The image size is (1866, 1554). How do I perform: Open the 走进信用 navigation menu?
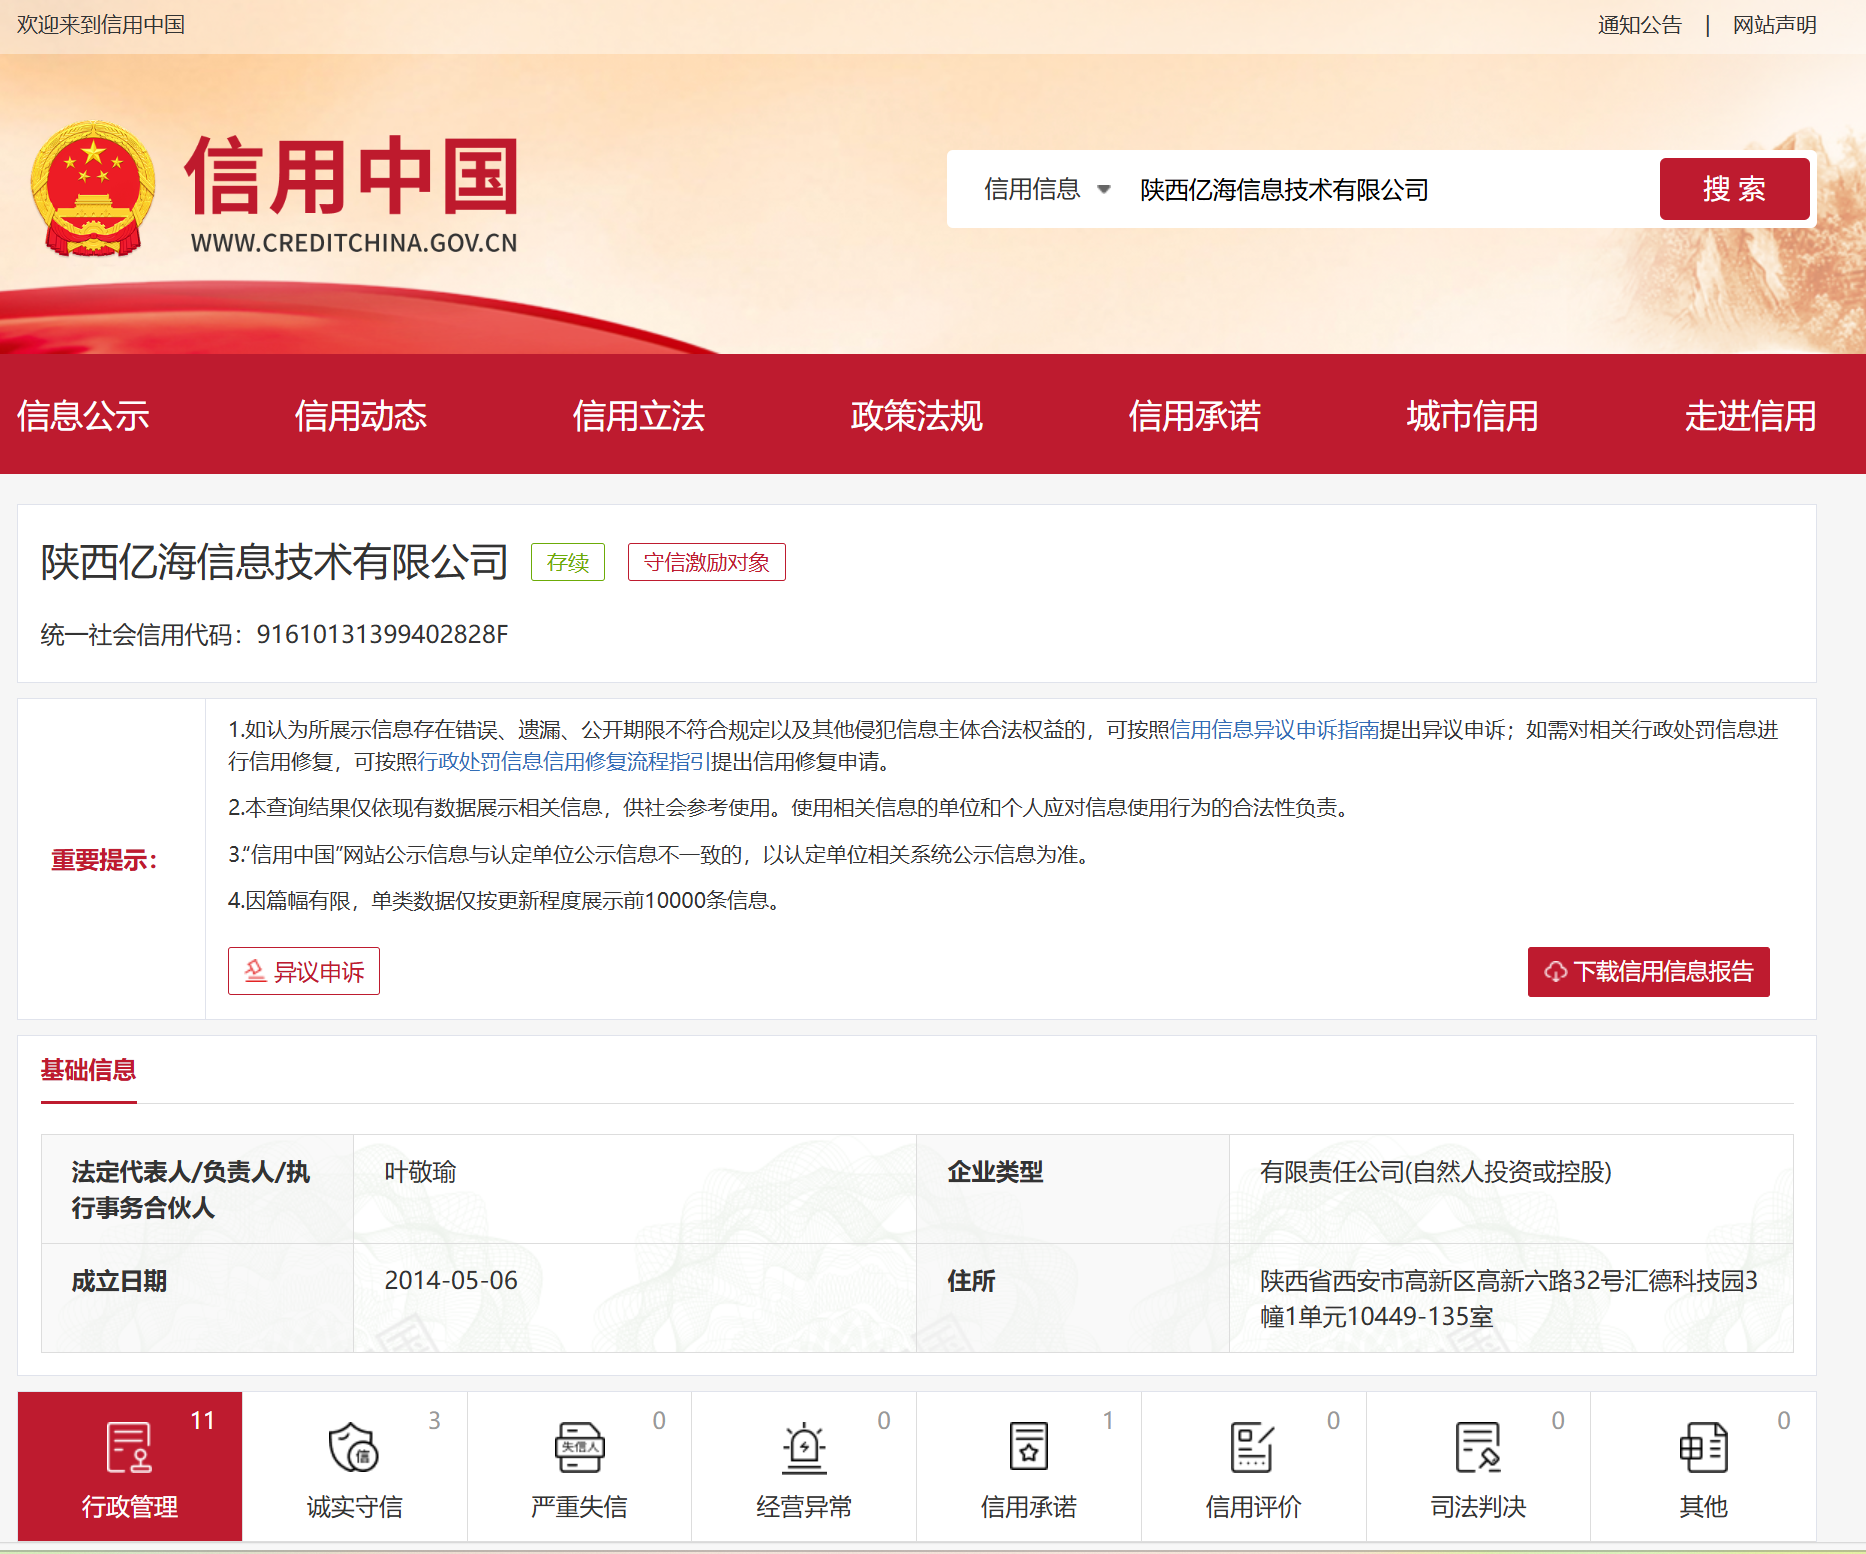[x=1751, y=416]
